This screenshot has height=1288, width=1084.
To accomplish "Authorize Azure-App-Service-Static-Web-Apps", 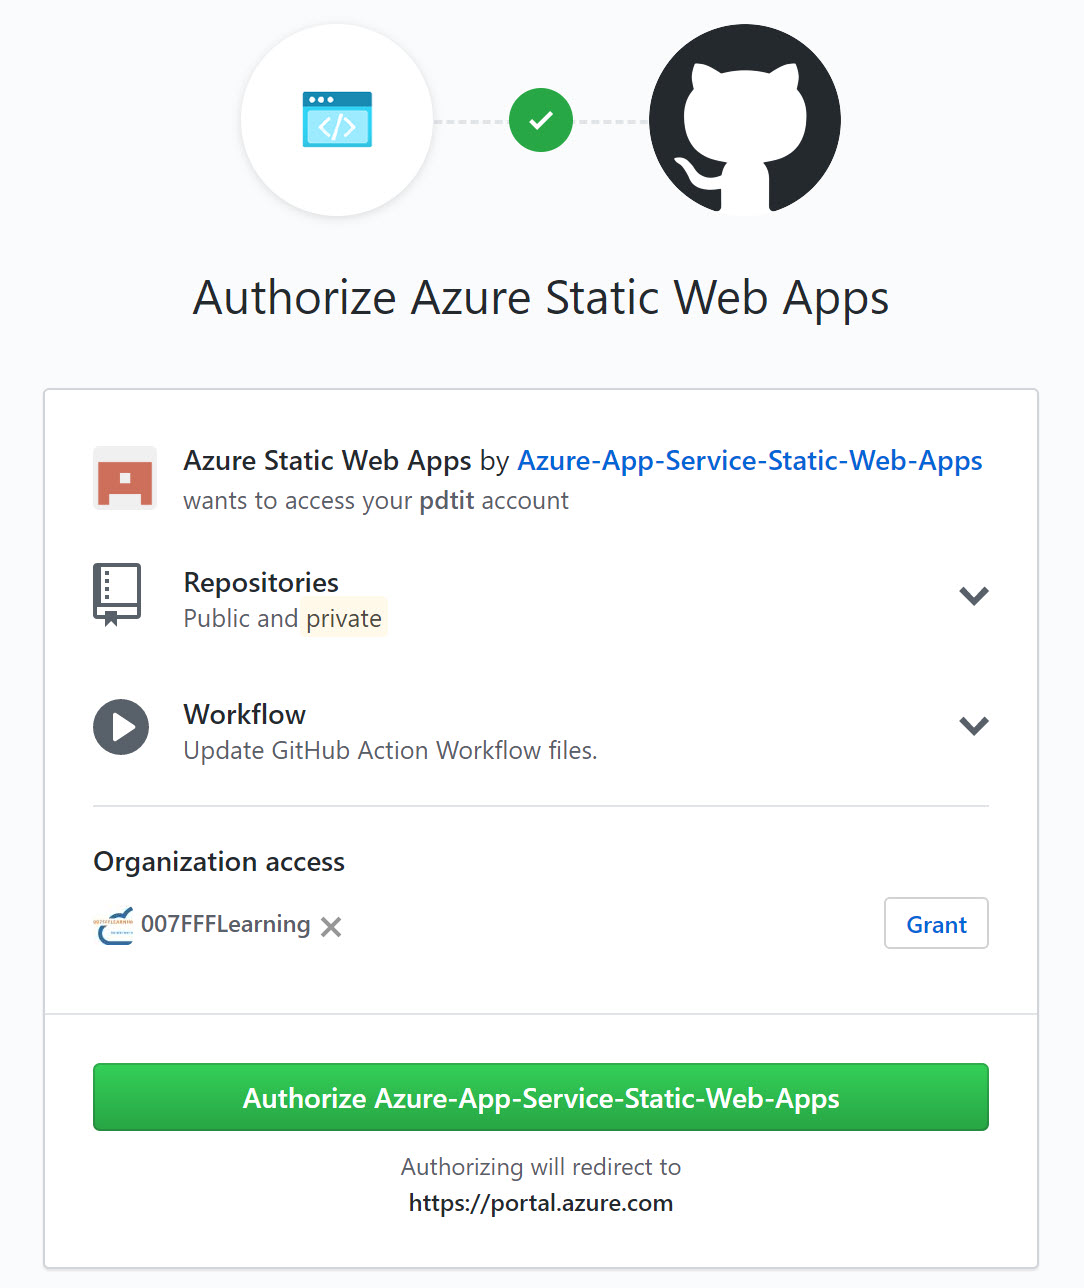I will coord(540,1097).
